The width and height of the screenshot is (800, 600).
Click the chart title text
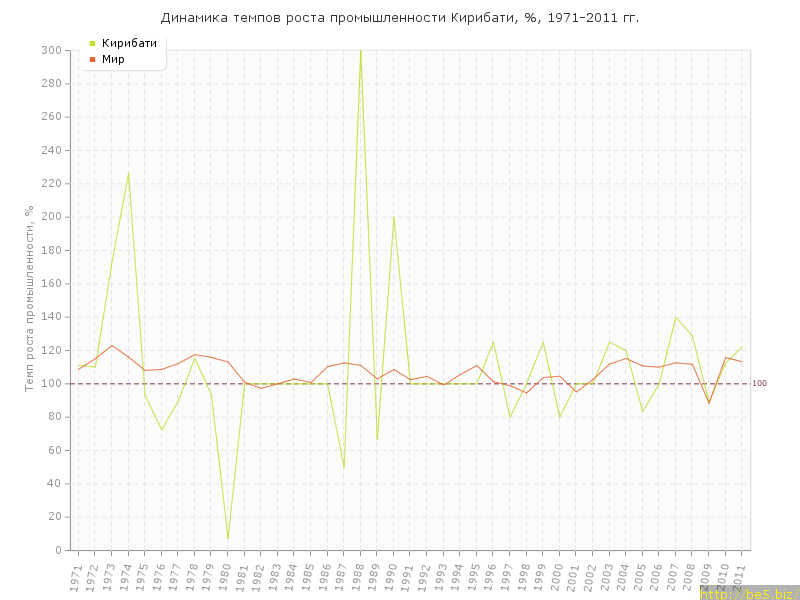(x=400, y=18)
